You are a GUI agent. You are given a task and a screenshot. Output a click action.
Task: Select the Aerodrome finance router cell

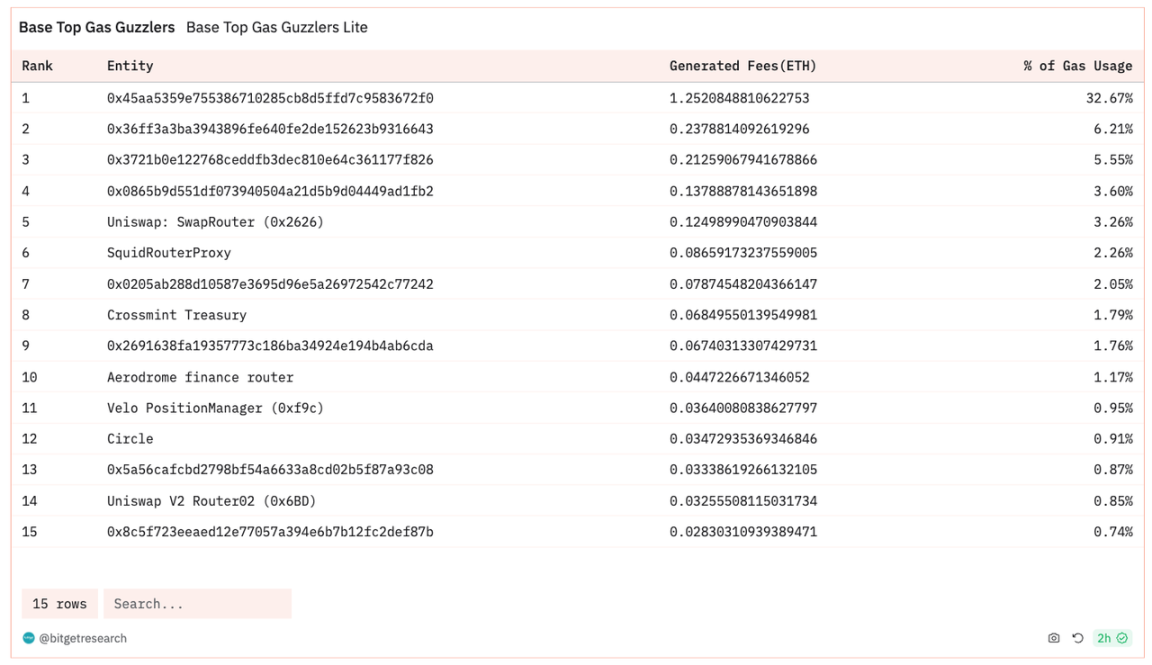pos(200,377)
